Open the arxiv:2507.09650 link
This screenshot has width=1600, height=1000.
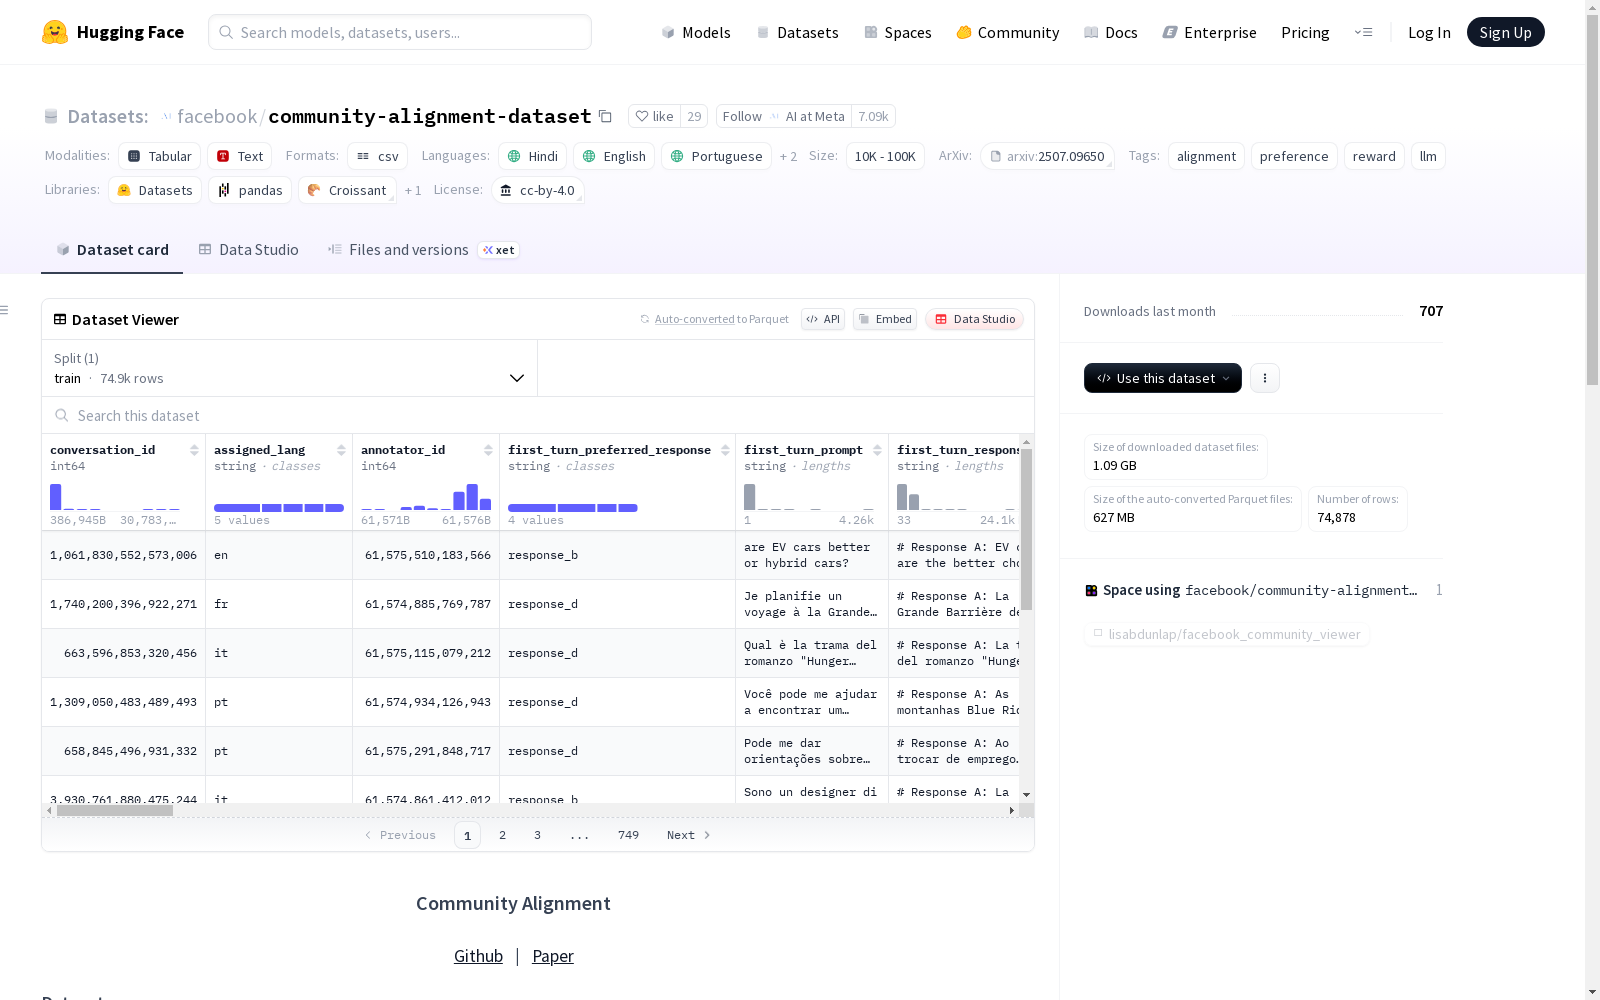(1047, 156)
